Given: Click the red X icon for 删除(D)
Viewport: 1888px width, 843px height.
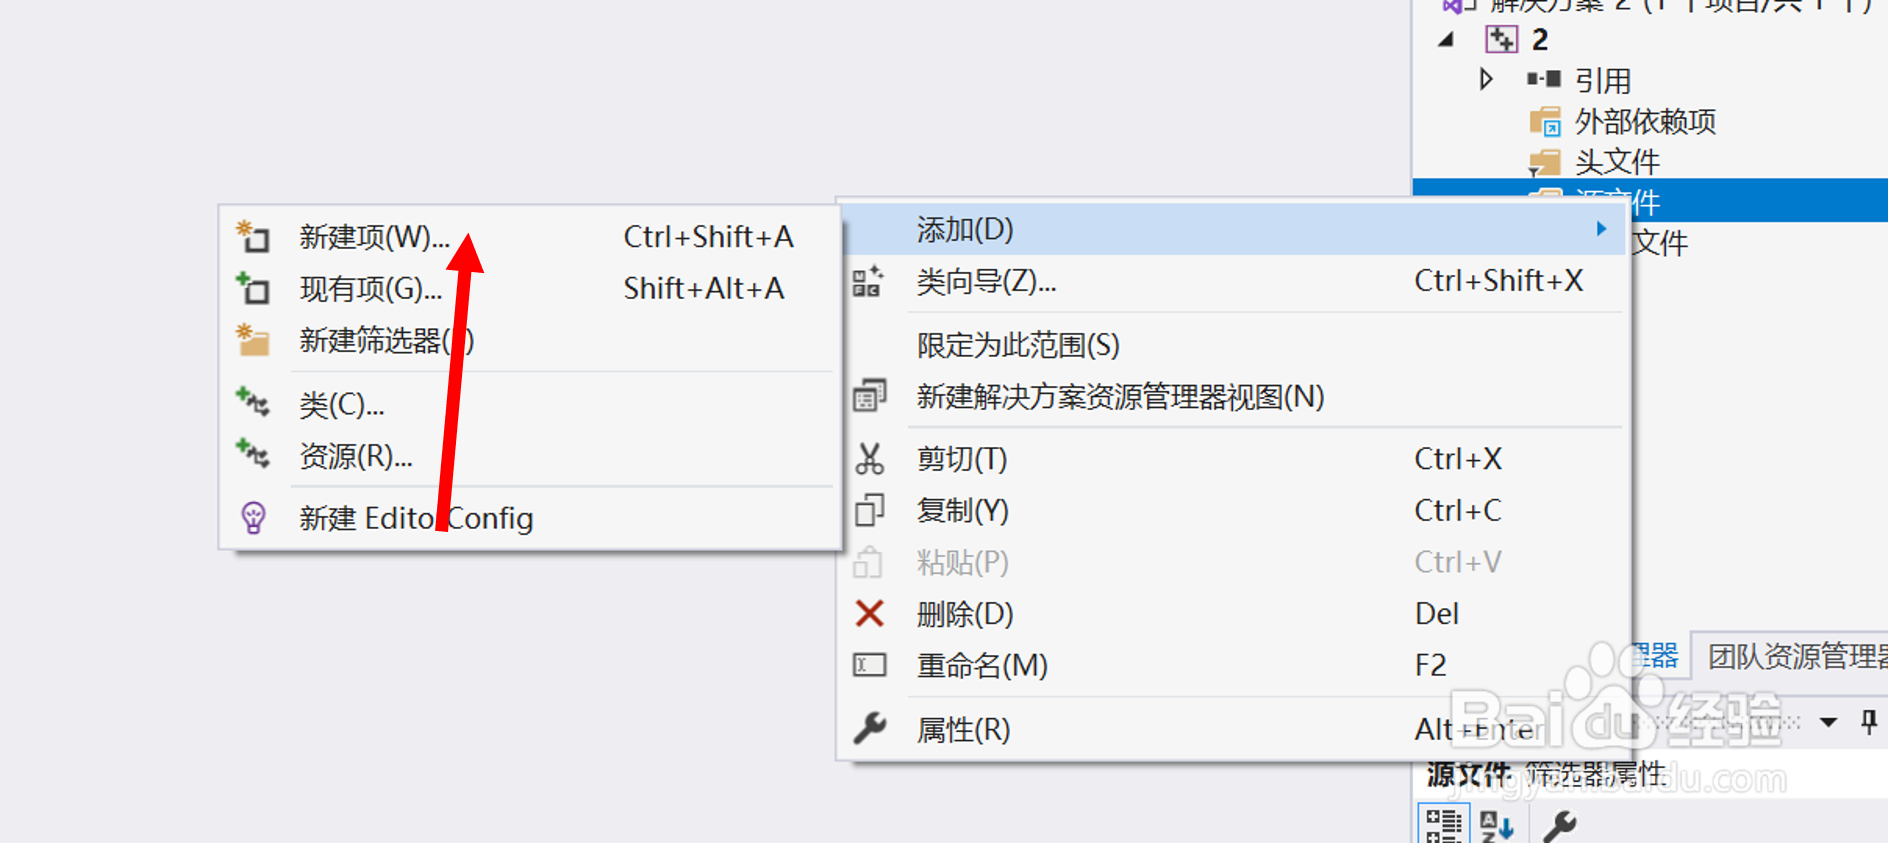Looking at the screenshot, I should 869,613.
